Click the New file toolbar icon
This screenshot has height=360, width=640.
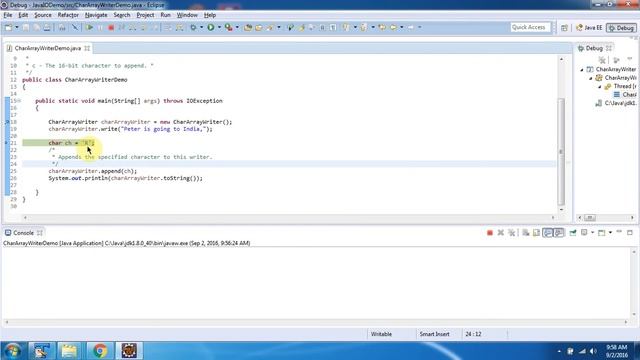pos(9,27)
